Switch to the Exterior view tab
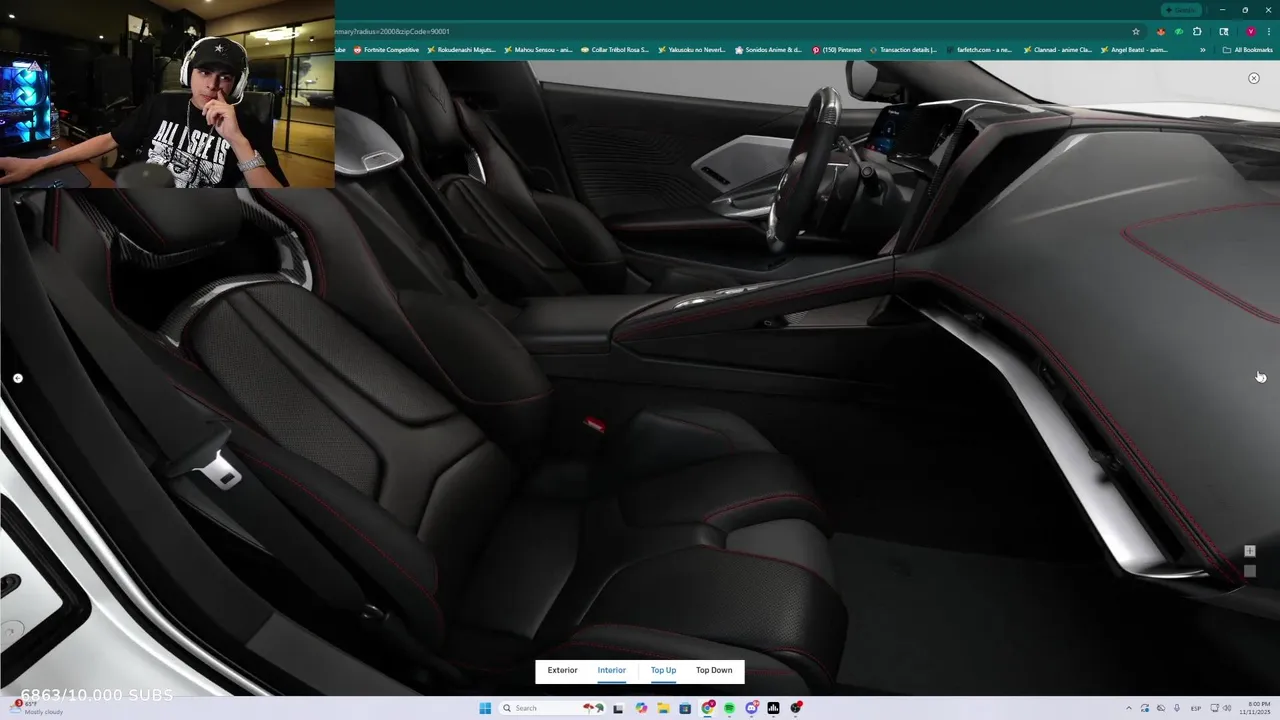 point(562,670)
